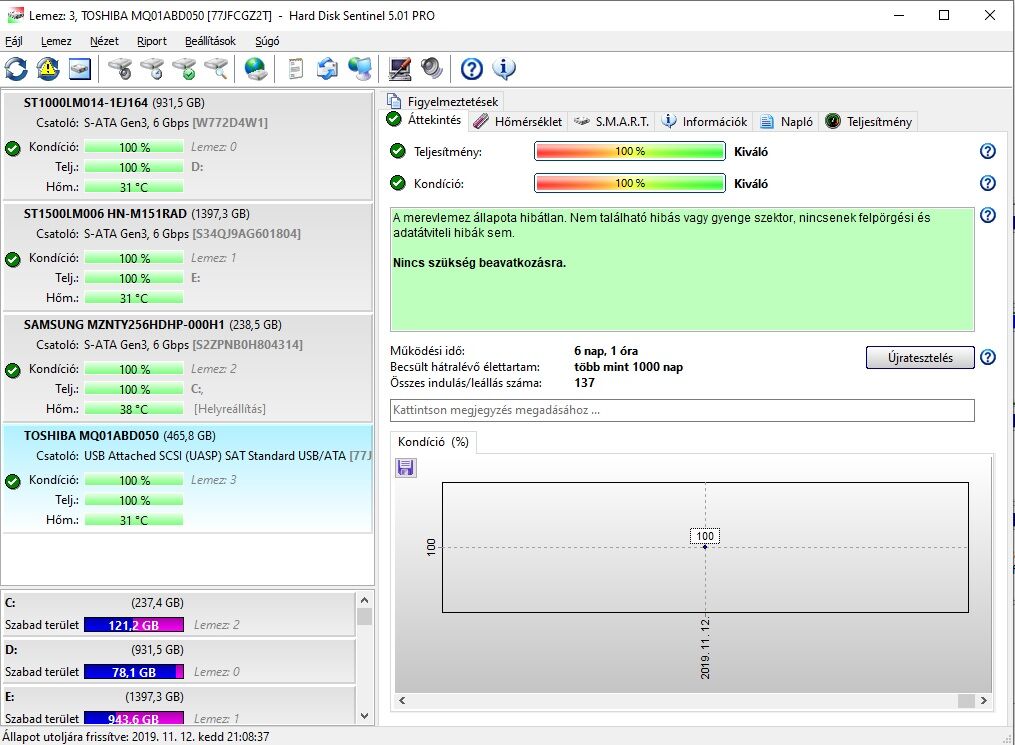Click the status bar 'Állapot utoljára frissítve' text
Image resolution: width=1015 pixels, height=745 pixels.
[135, 737]
